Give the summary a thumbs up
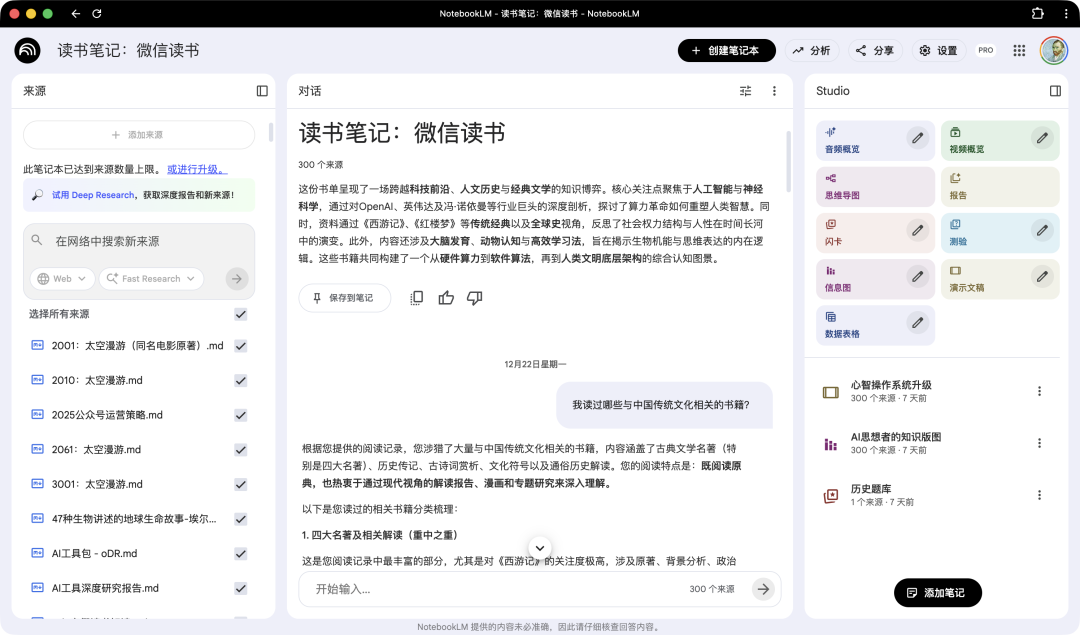The image size is (1080, 635). (x=446, y=298)
